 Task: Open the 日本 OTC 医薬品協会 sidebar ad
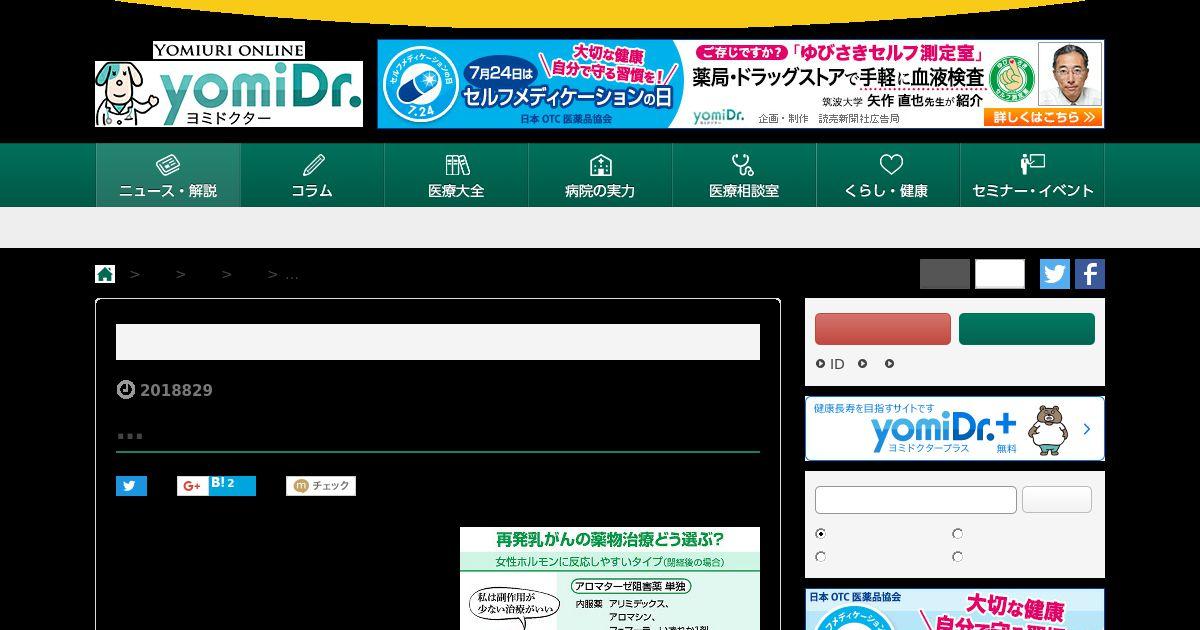[955, 609]
